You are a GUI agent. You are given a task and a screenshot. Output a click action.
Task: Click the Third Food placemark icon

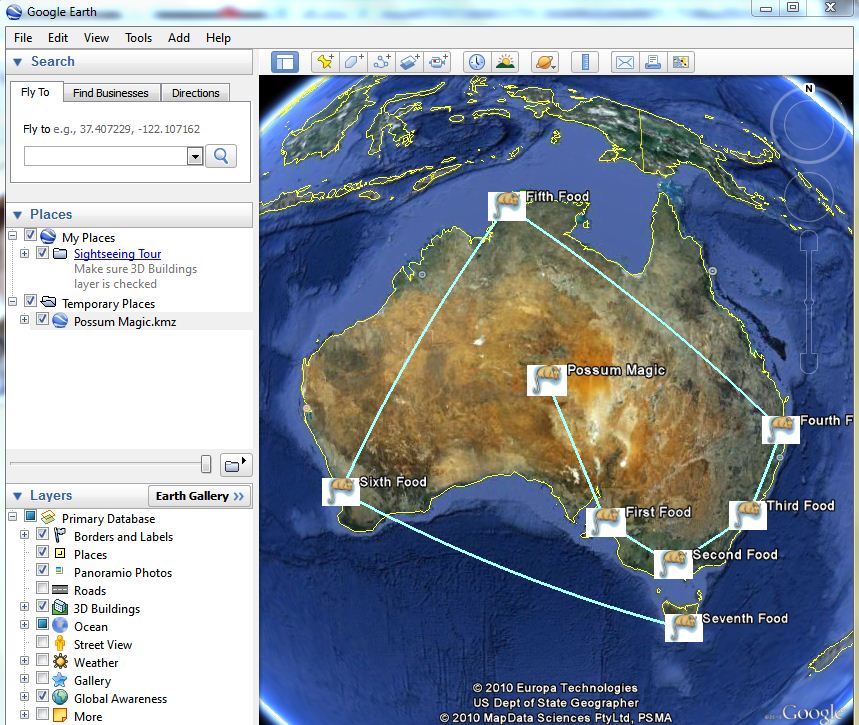tap(748, 515)
